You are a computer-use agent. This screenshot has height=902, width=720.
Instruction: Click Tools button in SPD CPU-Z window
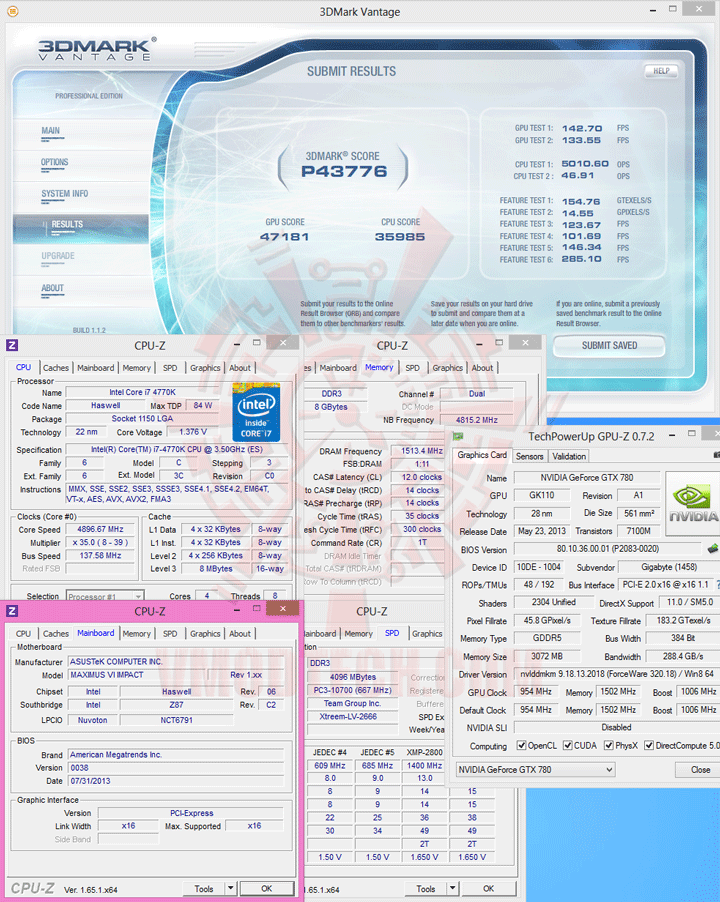point(426,888)
